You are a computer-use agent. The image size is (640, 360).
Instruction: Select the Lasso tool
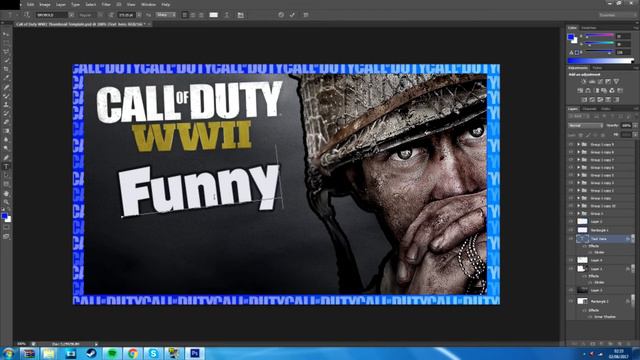pyautogui.click(x=6, y=51)
